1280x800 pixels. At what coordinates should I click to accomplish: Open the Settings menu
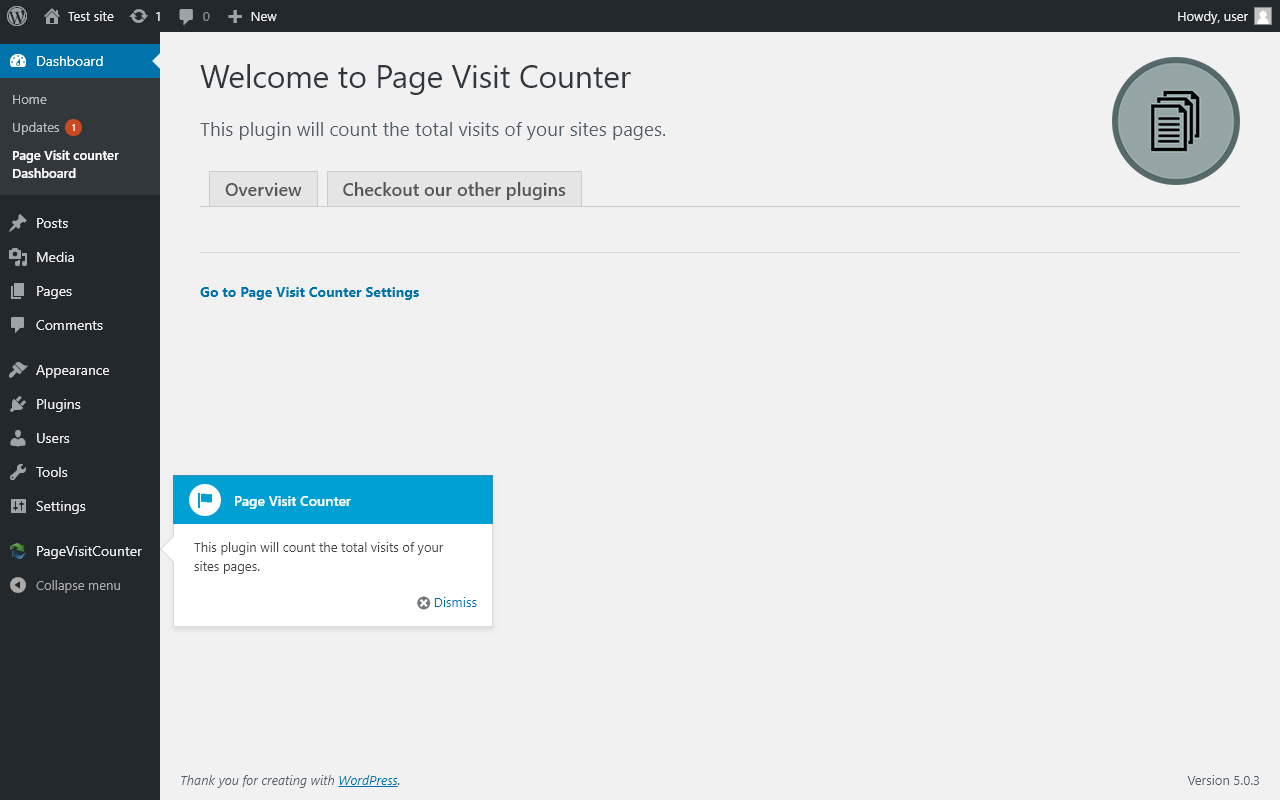(80, 506)
